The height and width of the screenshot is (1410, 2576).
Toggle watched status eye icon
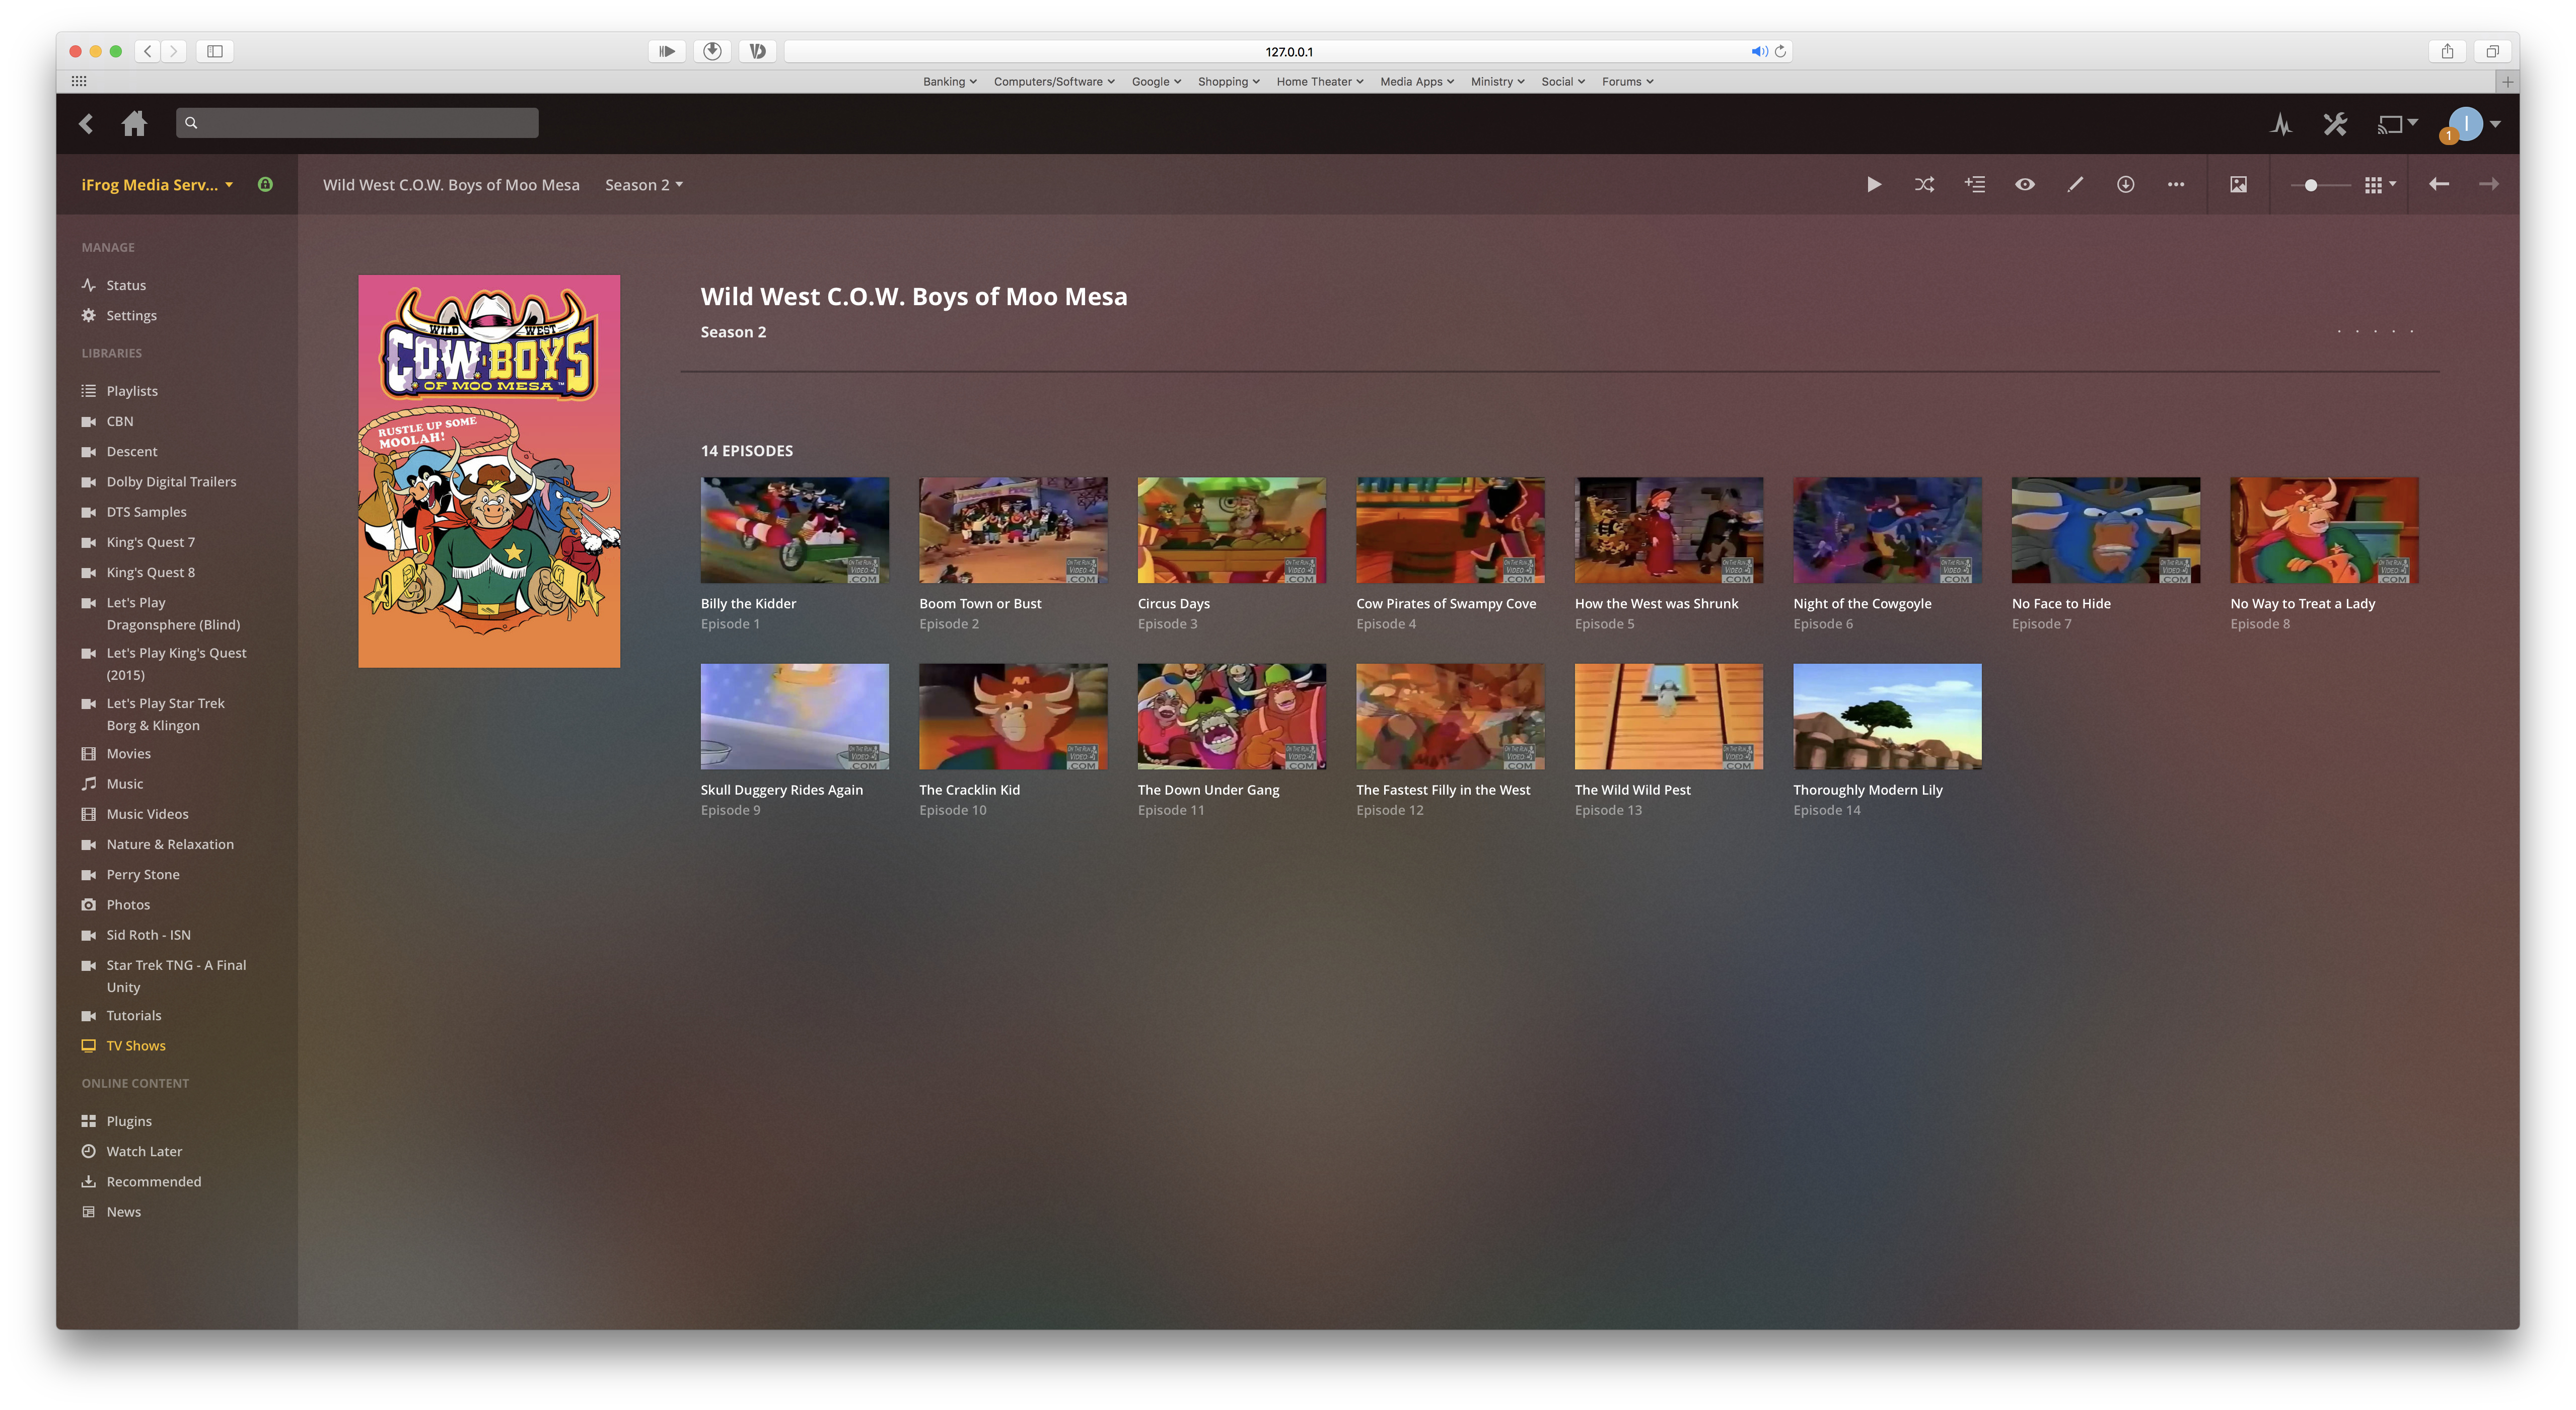click(2024, 184)
